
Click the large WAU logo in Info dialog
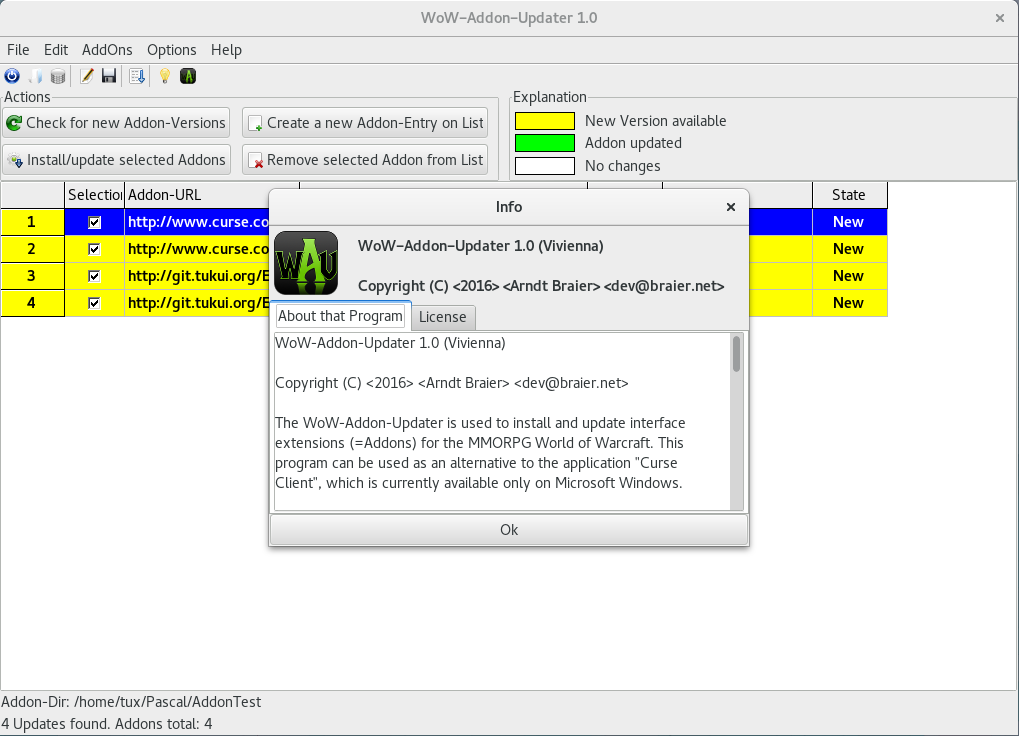coord(306,263)
